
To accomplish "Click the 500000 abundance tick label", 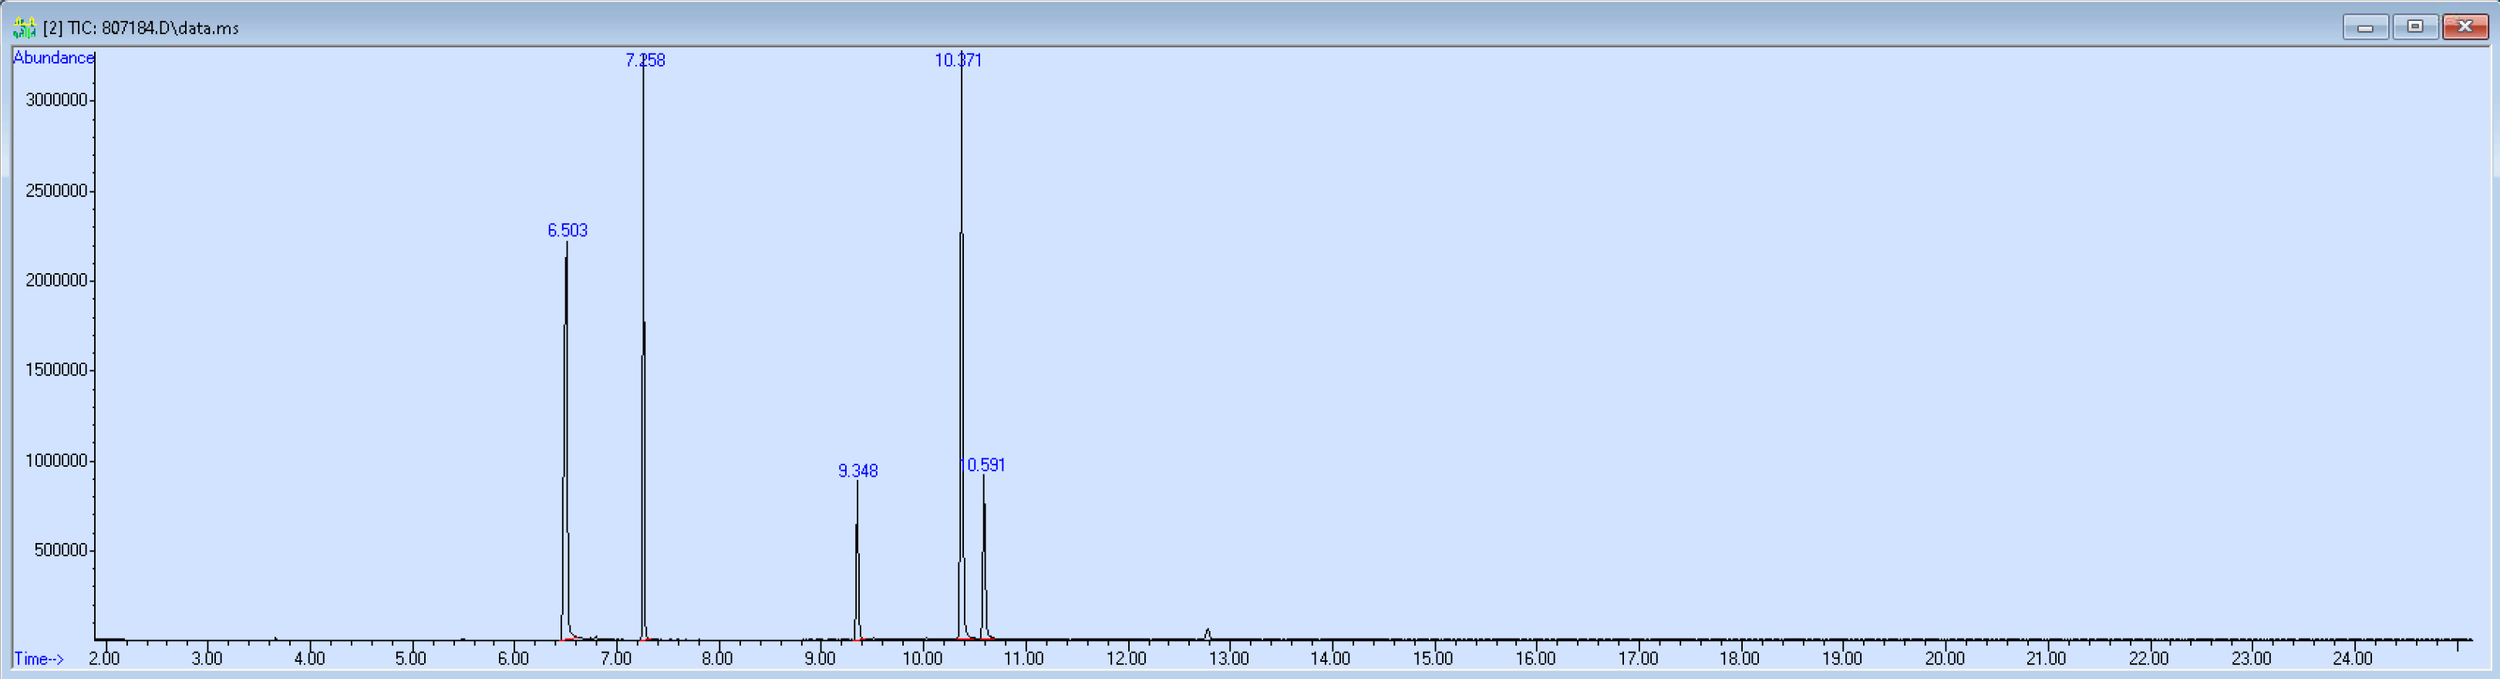I will click(61, 551).
